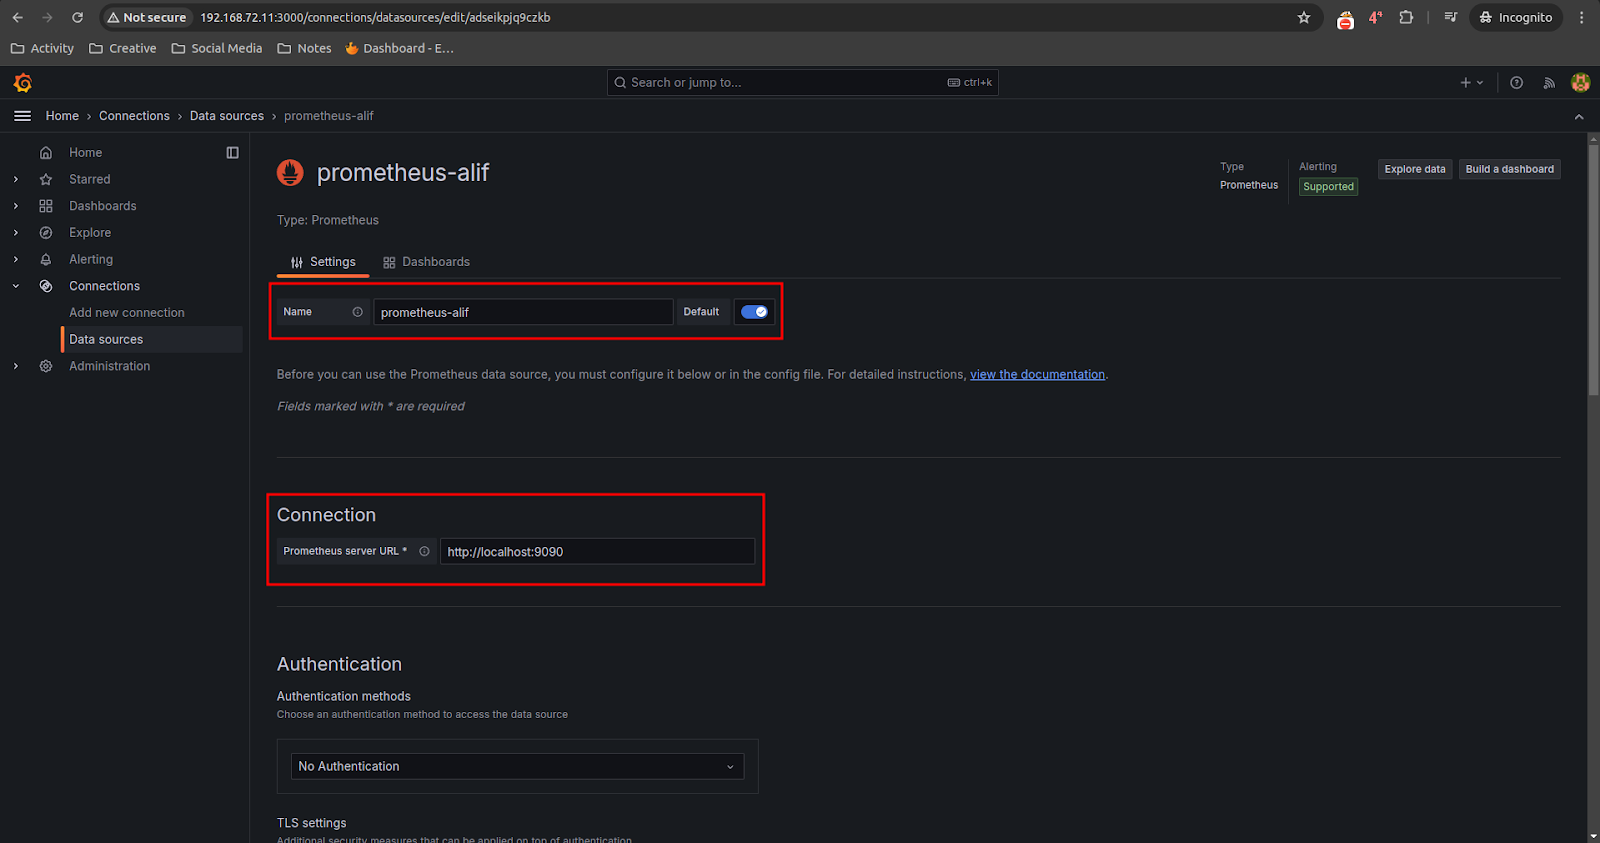Click the Incognito indicator
The height and width of the screenshot is (843, 1600).
(1516, 17)
